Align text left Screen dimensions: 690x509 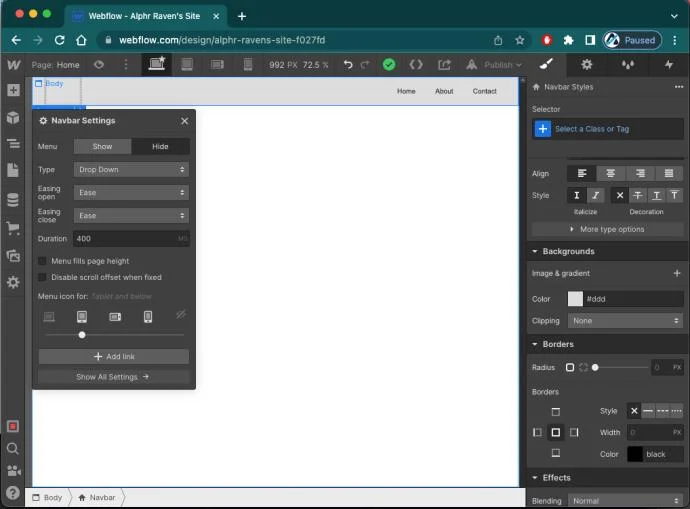point(581,173)
